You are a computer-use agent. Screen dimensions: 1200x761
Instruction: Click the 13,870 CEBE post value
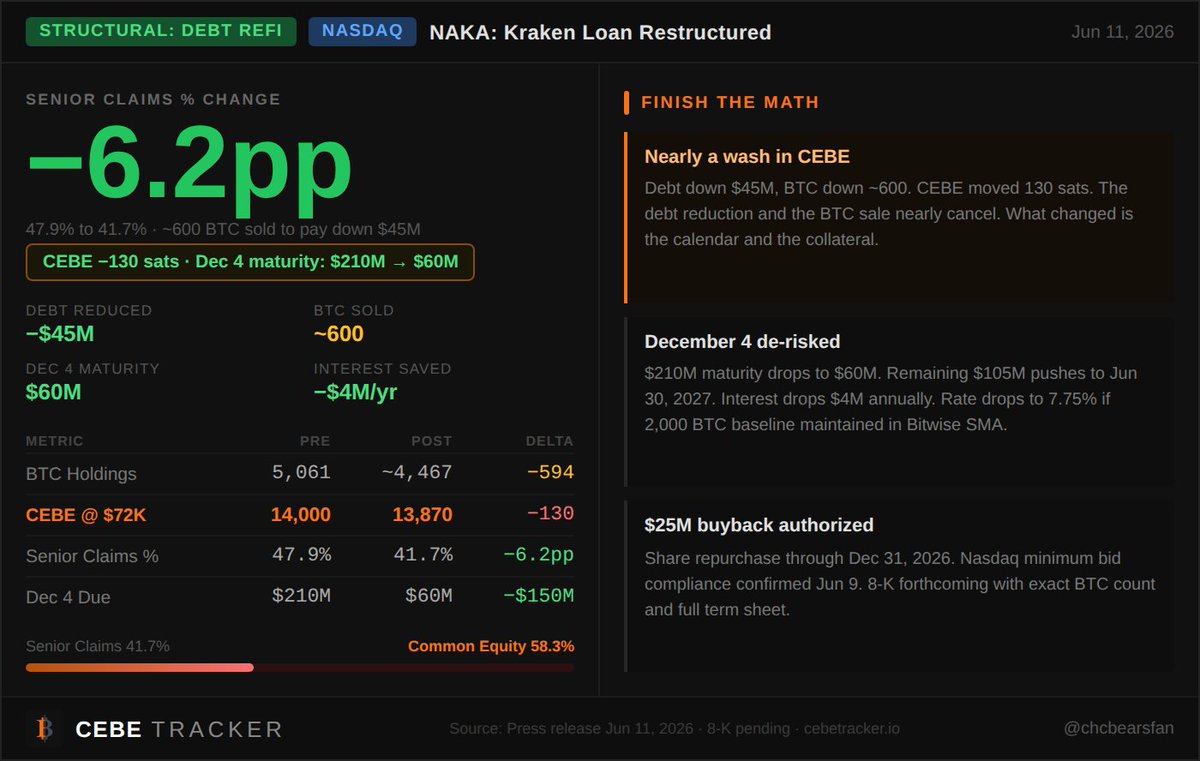tap(423, 515)
